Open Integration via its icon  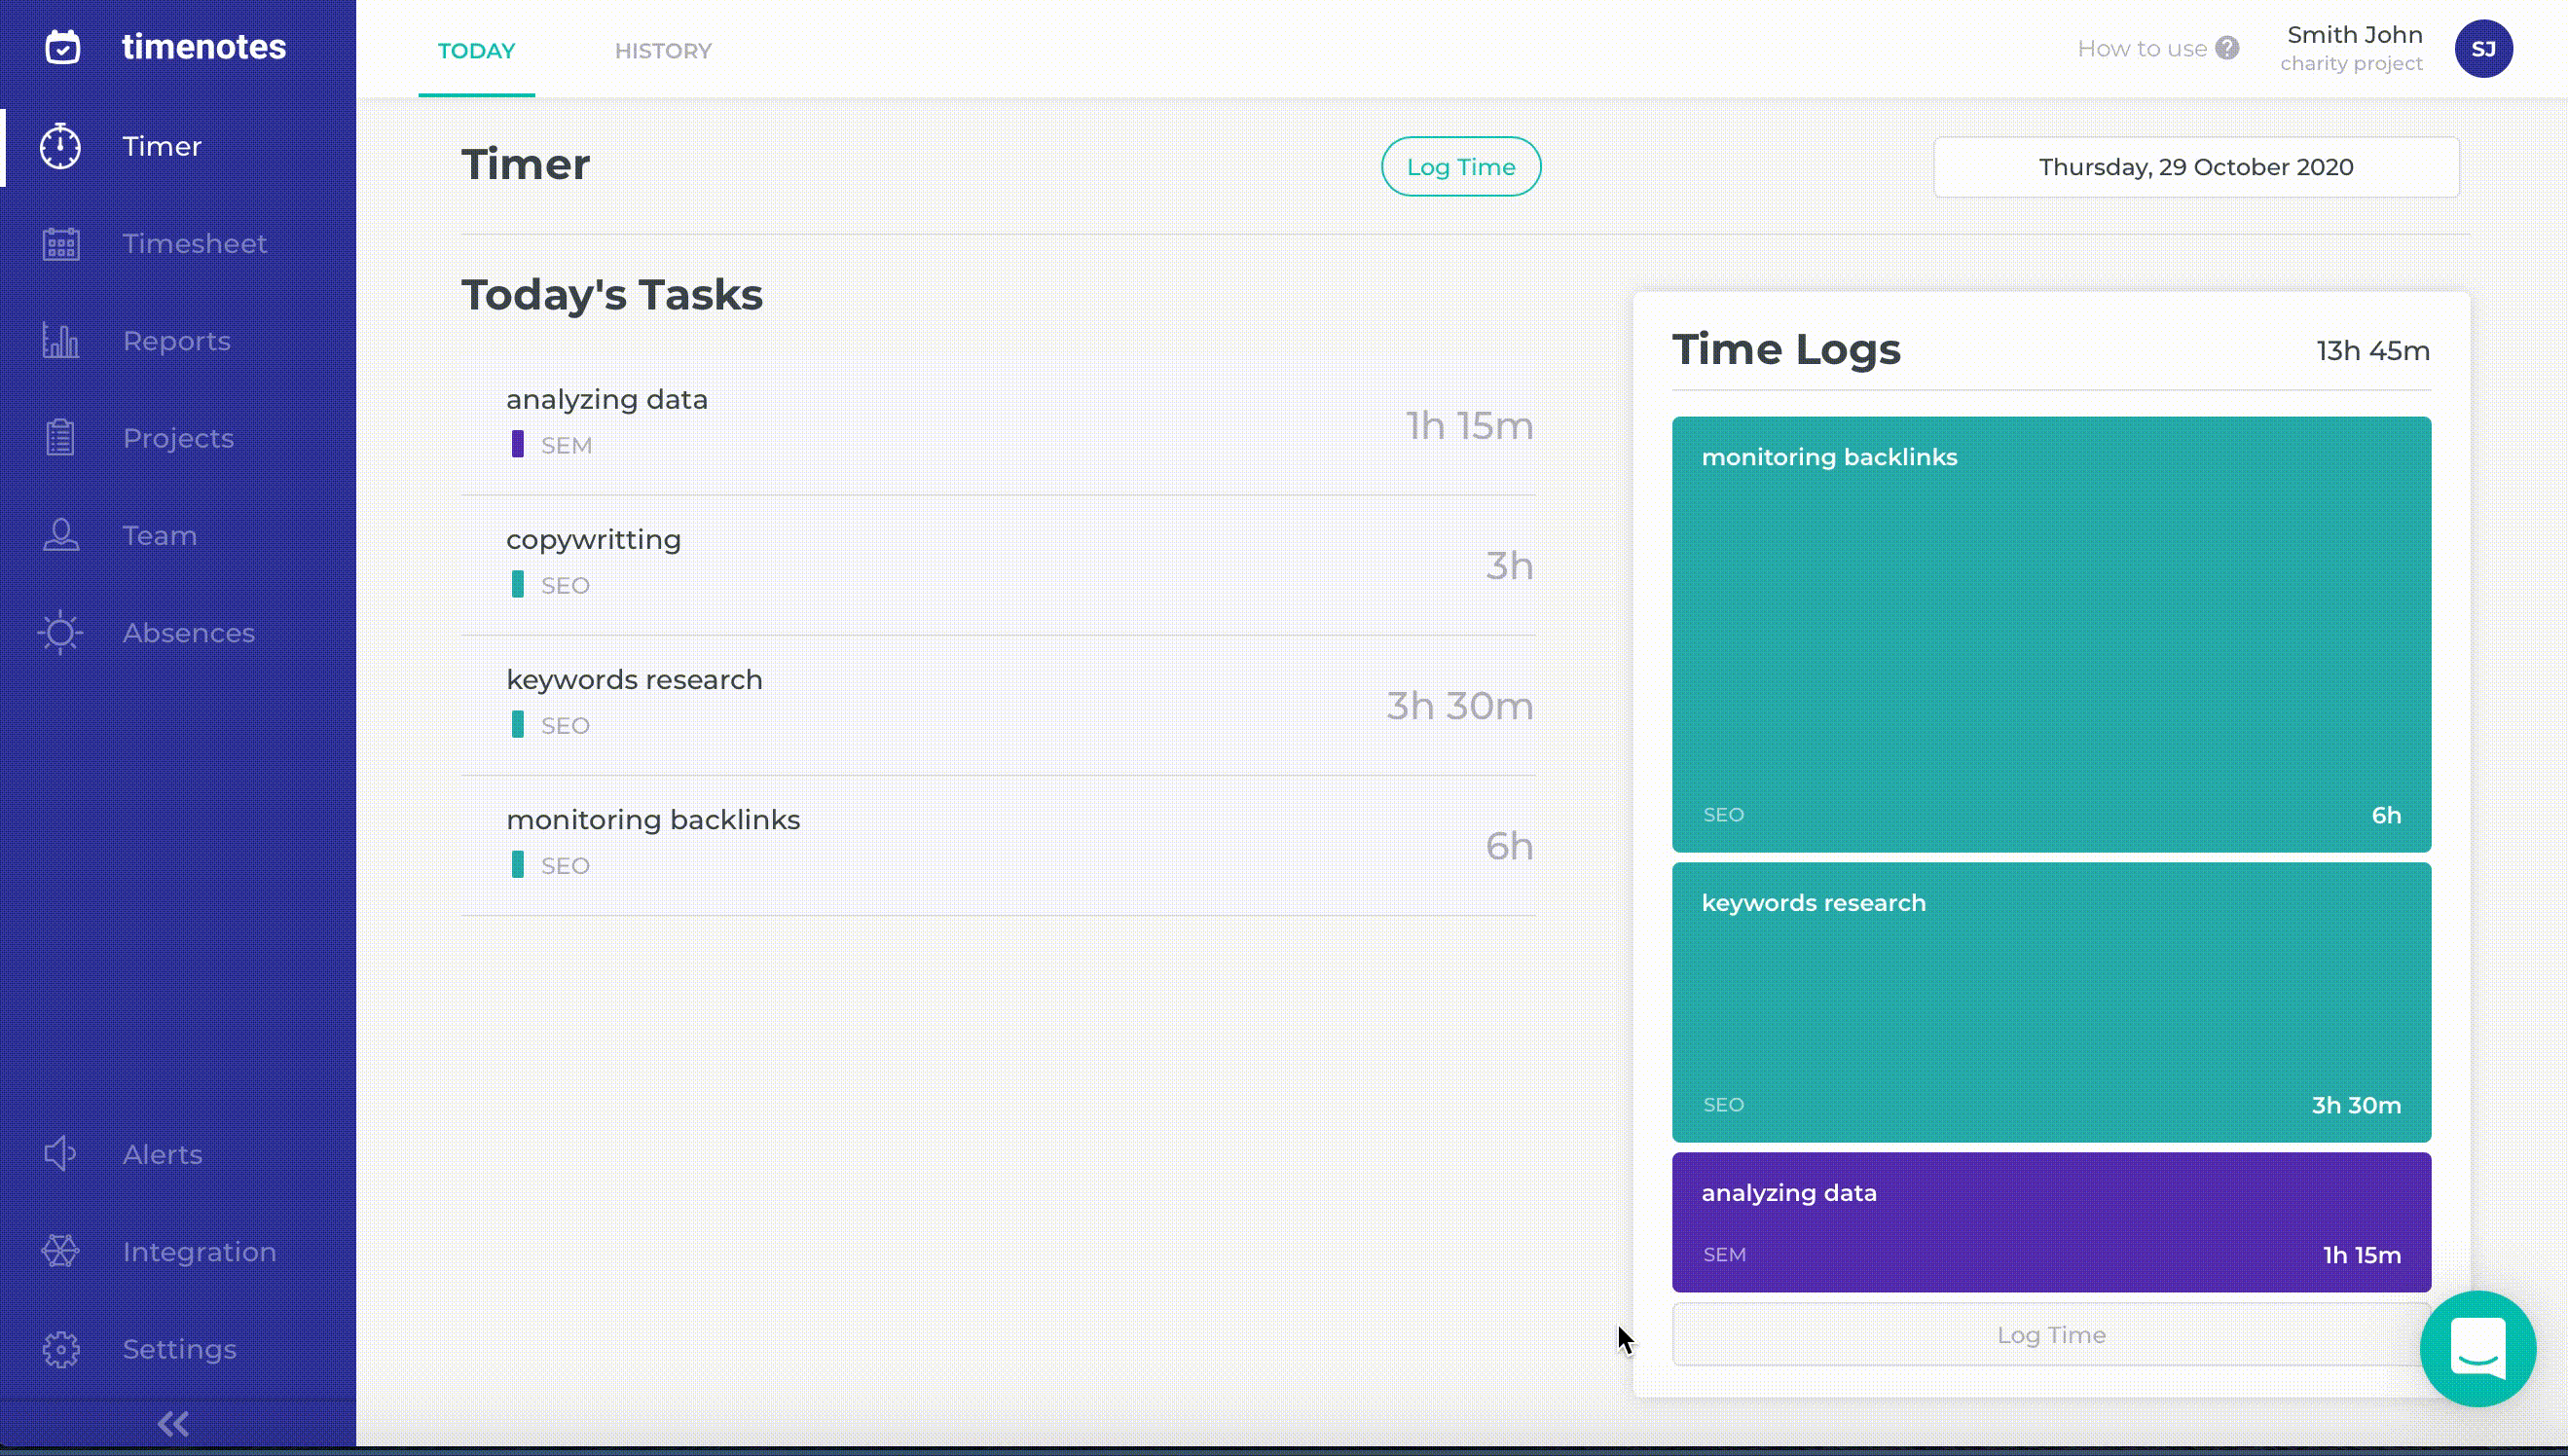60,1251
